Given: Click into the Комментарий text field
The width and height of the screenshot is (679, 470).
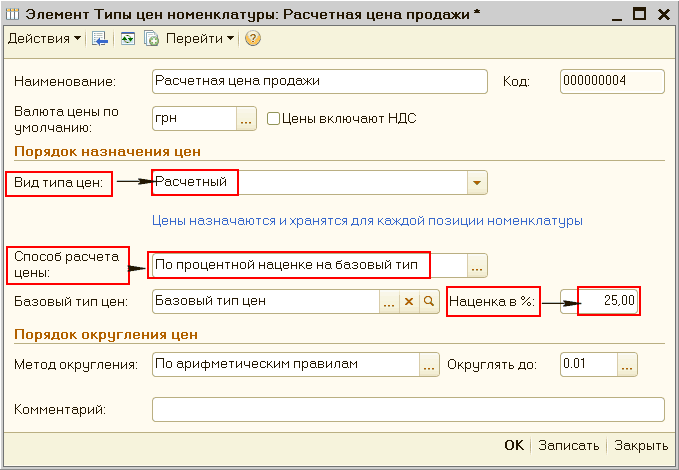Looking at the screenshot, I should [x=407, y=409].
